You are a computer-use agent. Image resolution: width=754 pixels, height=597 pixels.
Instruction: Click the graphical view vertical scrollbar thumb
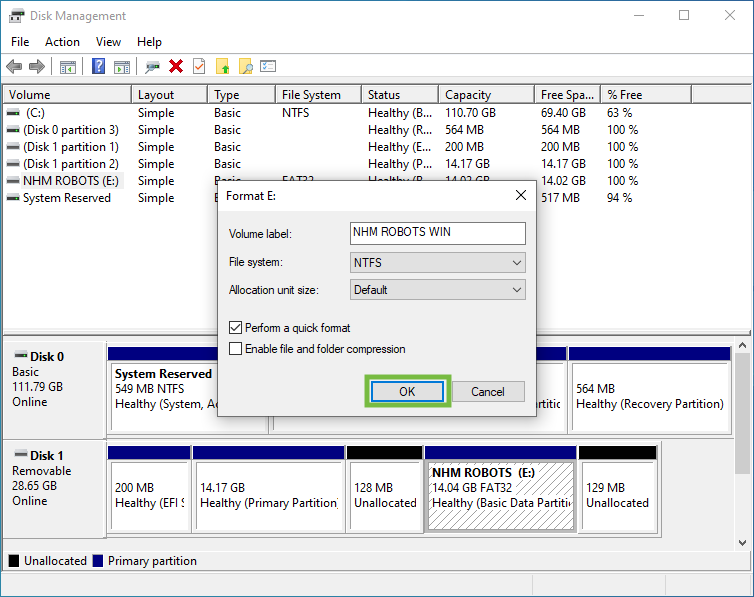point(742,412)
